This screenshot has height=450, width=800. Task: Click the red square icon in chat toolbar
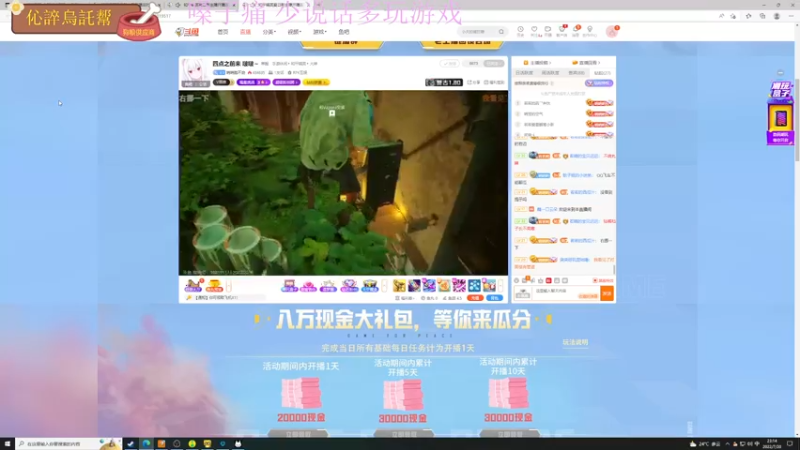pyautogui.click(x=548, y=281)
